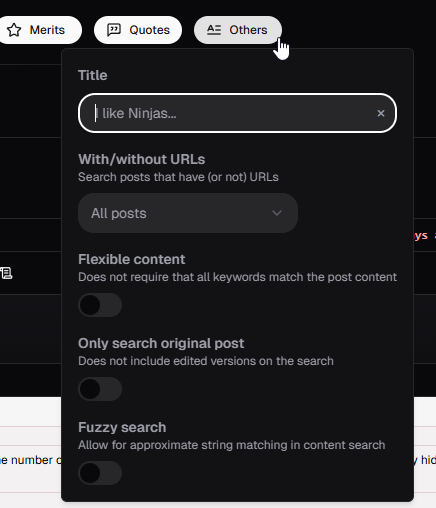Enable the Flexible content toggle
The image size is (436, 508).
(x=100, y=305)
